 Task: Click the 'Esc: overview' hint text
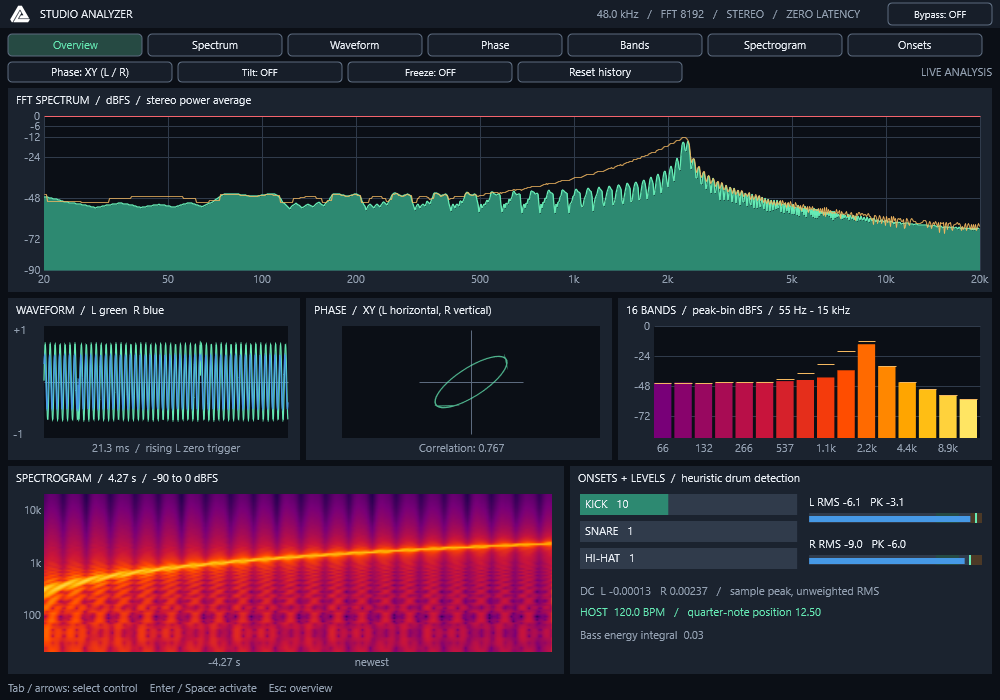pyautogui.click(x=300, y=688)
